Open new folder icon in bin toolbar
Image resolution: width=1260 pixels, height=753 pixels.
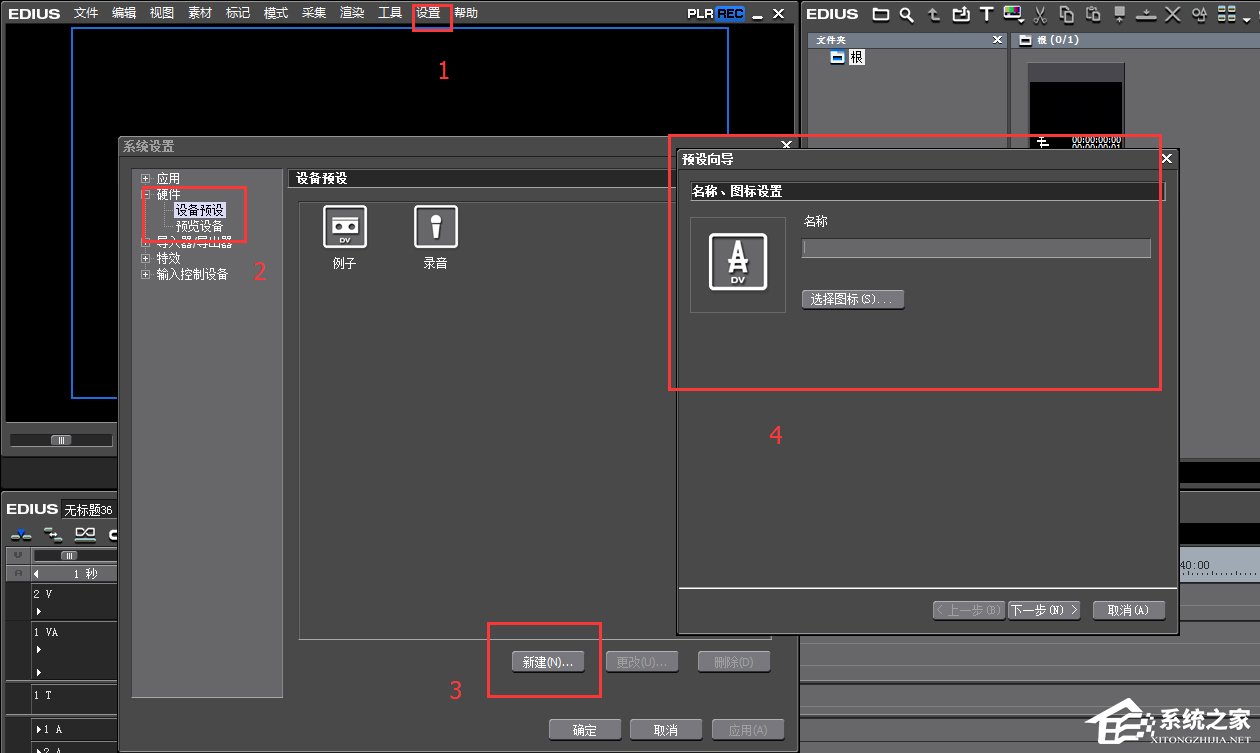point(881,14)
